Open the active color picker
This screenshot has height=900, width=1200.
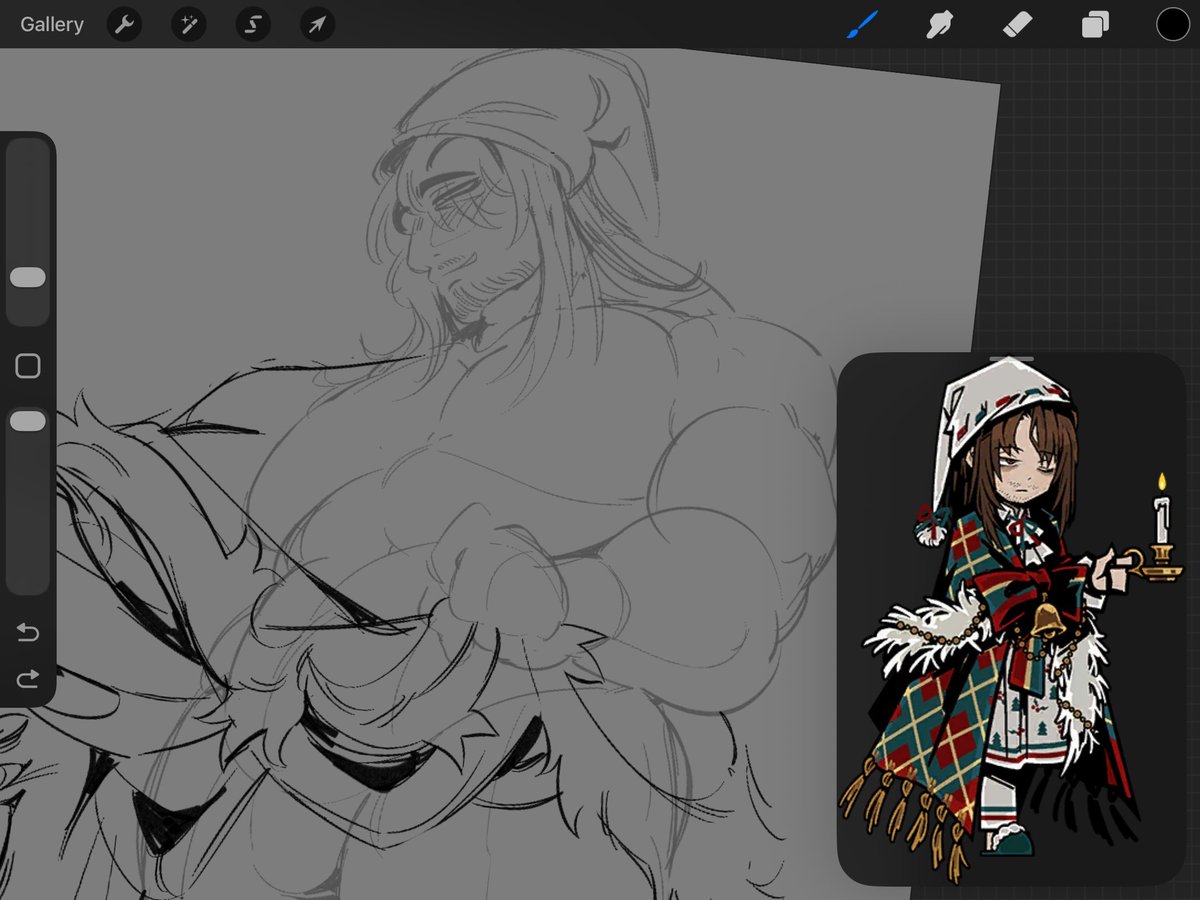(x=1173, y=24)
